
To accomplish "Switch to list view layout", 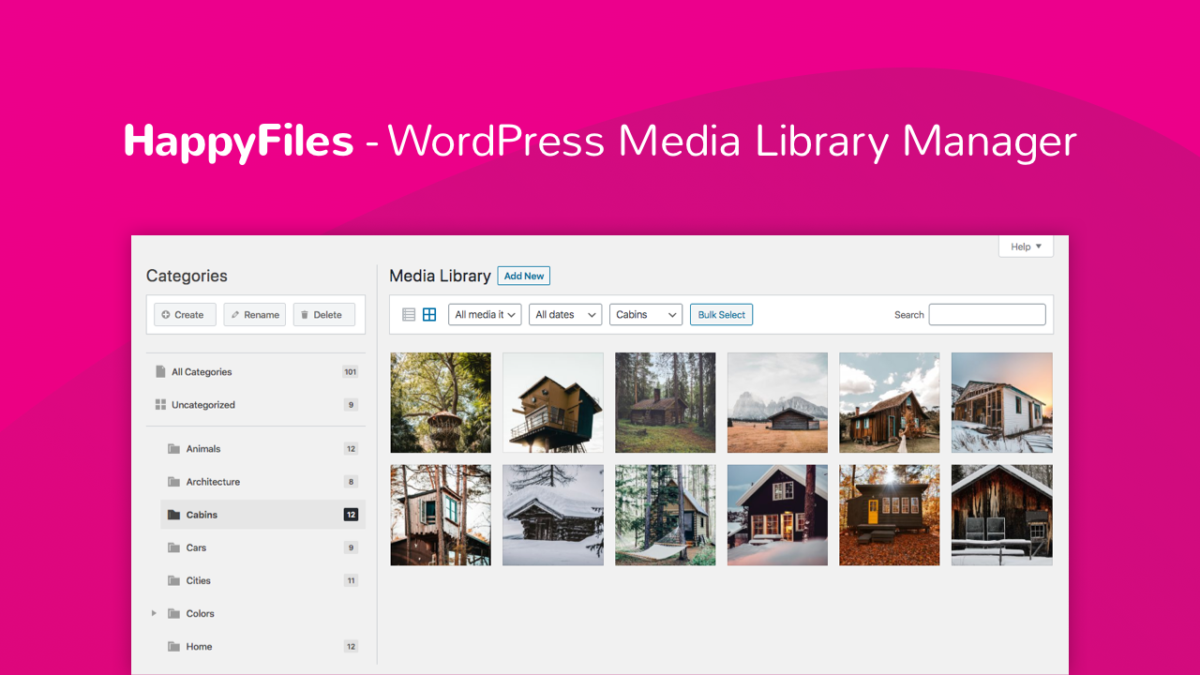I will [408, 314].
